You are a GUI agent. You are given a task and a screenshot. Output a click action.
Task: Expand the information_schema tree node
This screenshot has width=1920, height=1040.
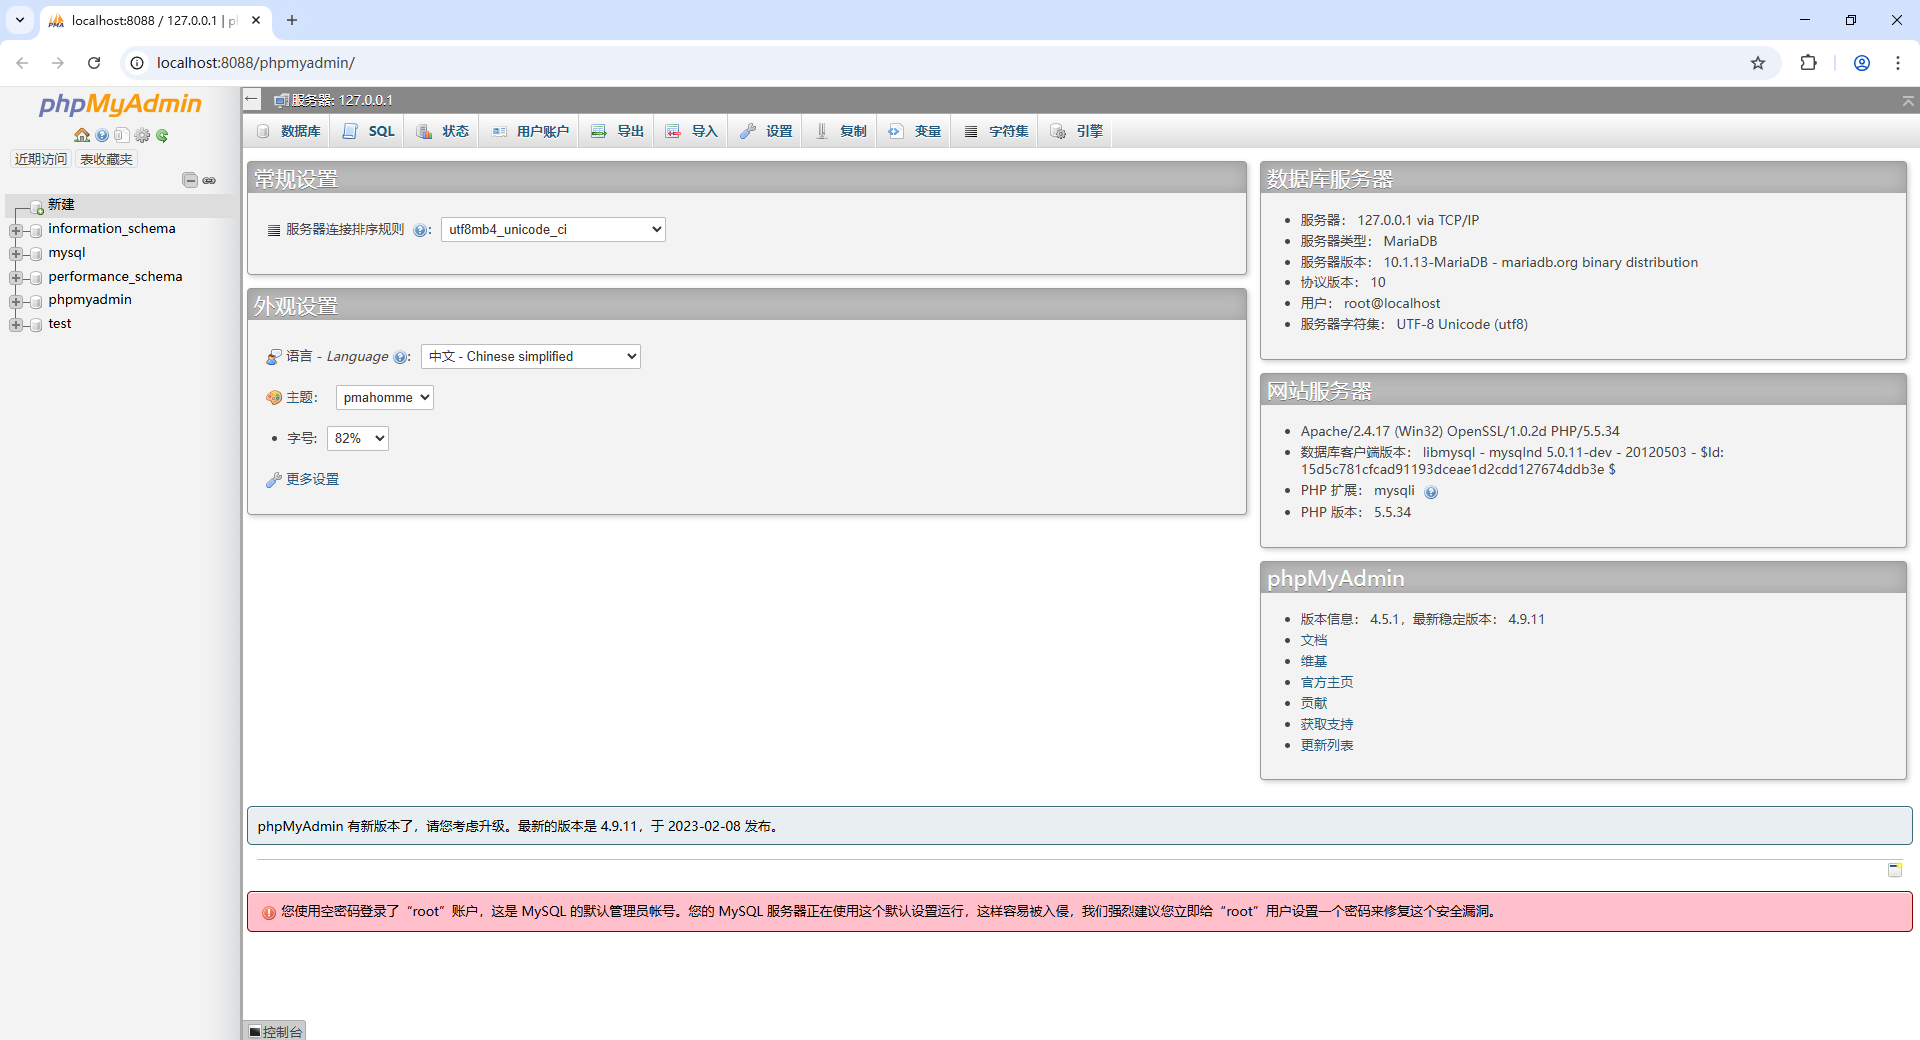point(16,230)
